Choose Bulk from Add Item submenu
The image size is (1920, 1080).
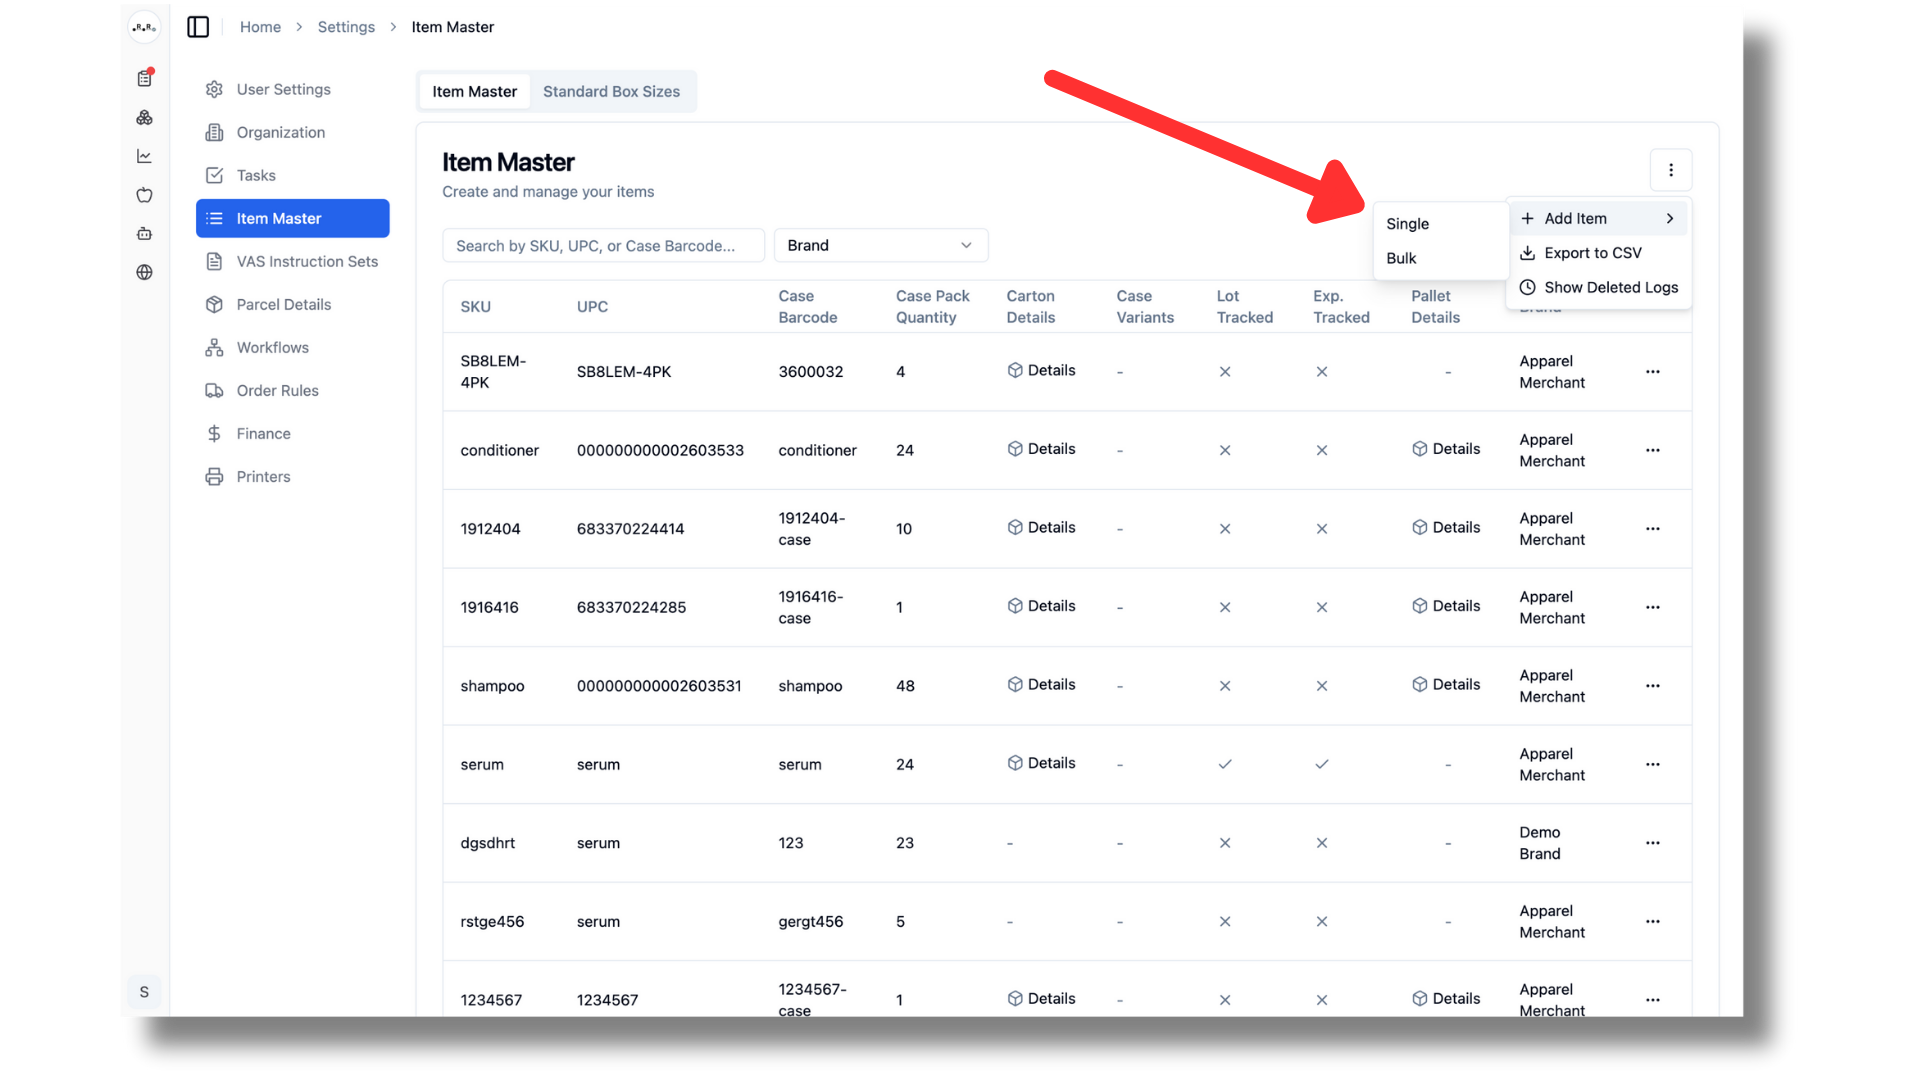tap(1440, 258)
